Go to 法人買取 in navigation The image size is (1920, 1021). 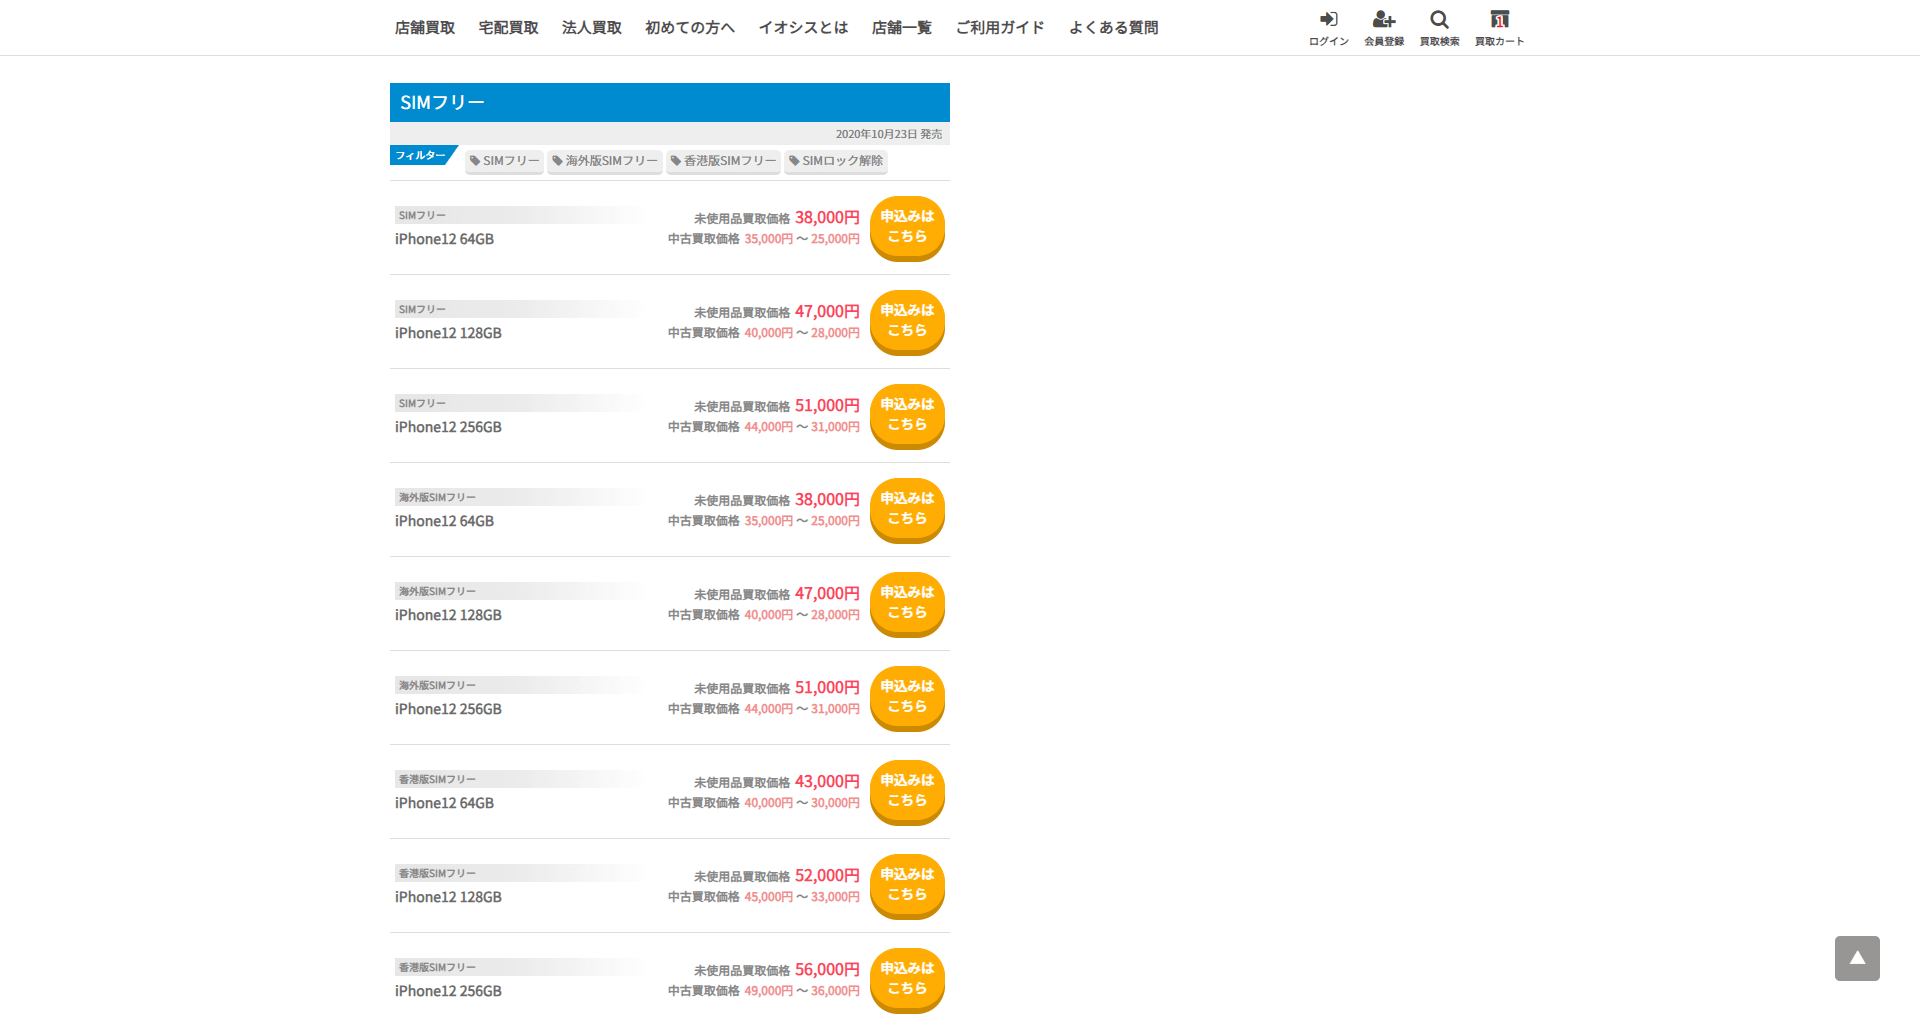[592, 28]
